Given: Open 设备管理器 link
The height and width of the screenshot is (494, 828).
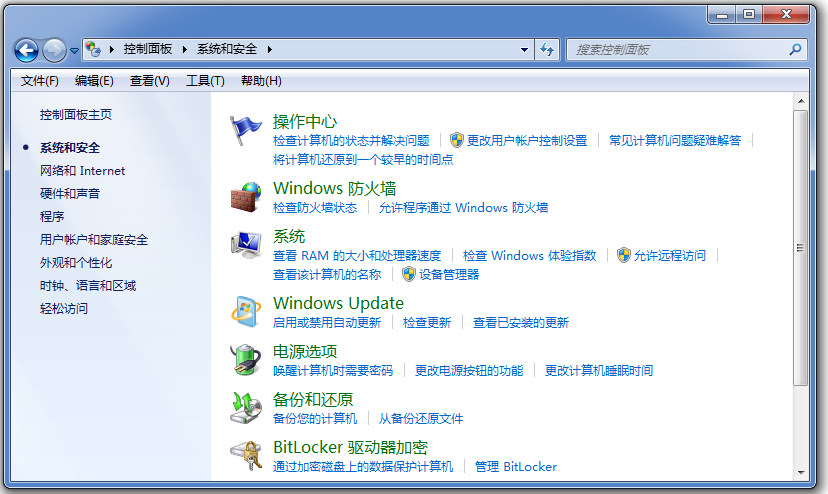Looking at the screenshot, I should click(x=449, y=275).
